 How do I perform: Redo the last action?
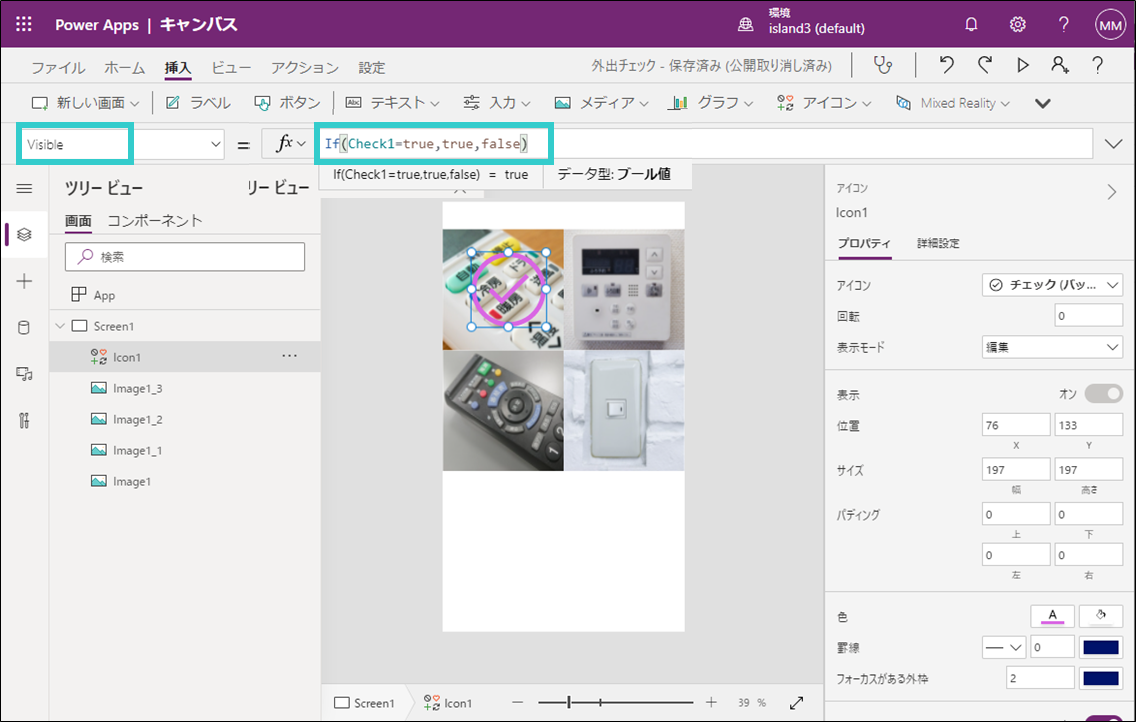[985, 65]
